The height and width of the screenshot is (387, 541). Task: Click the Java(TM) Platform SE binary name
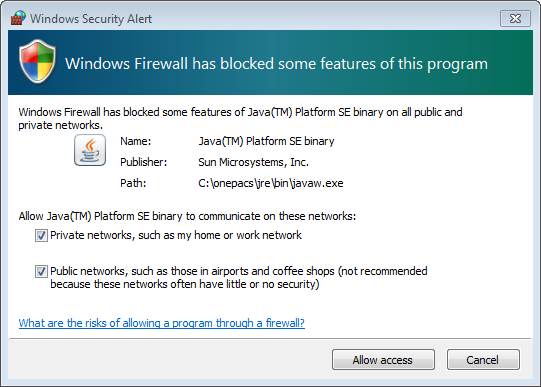tap(266, 141)
